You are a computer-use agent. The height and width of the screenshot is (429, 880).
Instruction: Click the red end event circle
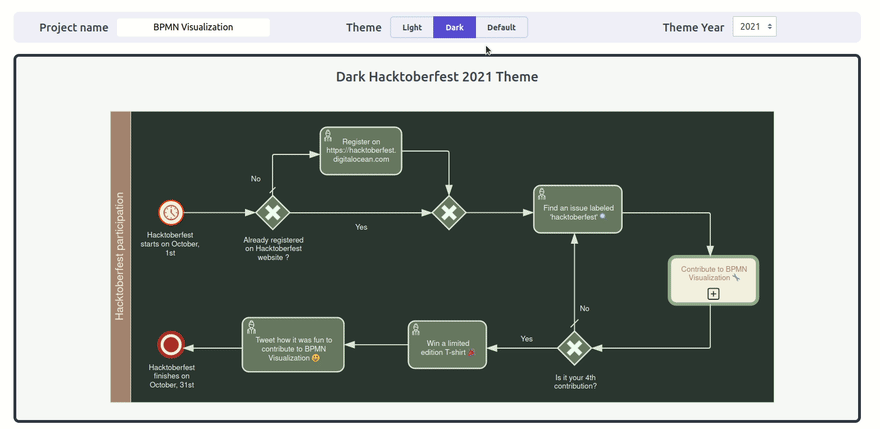pos(171,345)
